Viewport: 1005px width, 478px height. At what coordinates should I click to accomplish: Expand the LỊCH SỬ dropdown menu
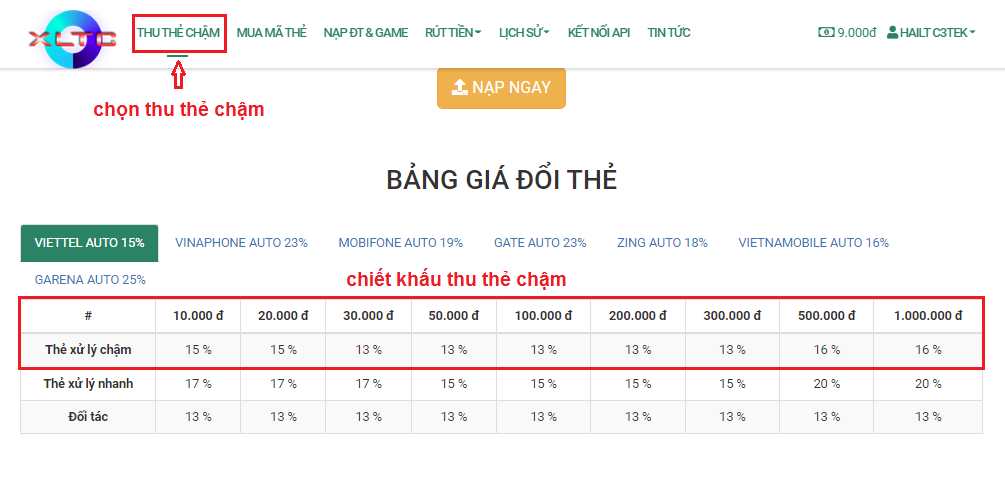pos(524,33)
